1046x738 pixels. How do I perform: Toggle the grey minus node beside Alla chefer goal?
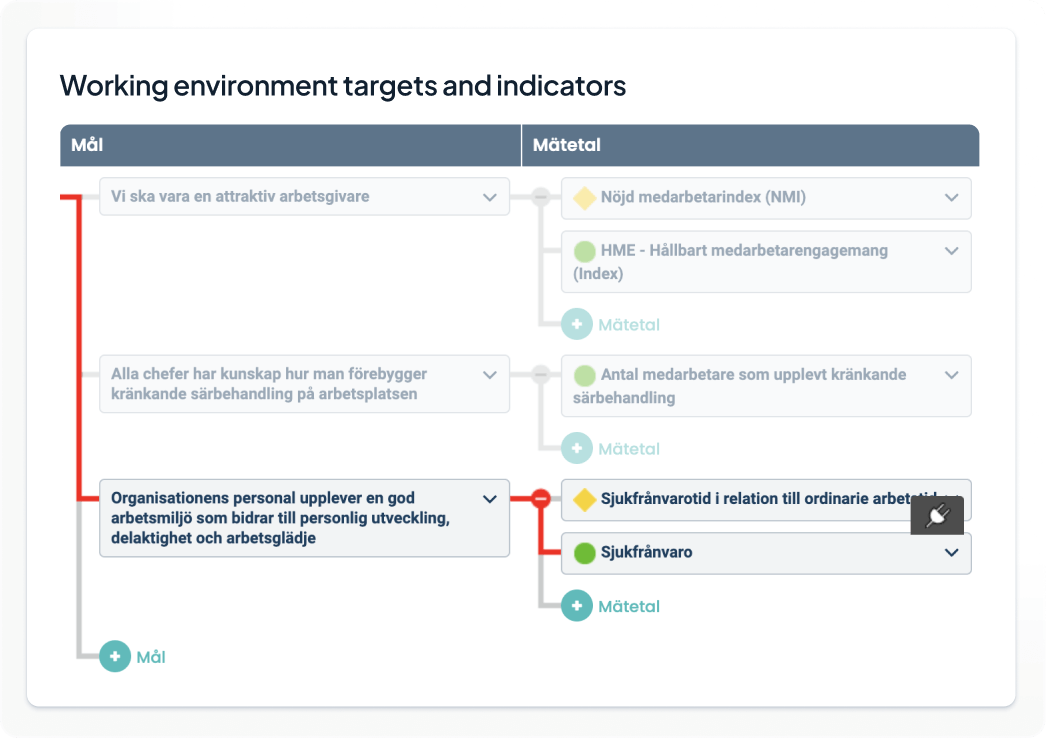coord(541,374)
